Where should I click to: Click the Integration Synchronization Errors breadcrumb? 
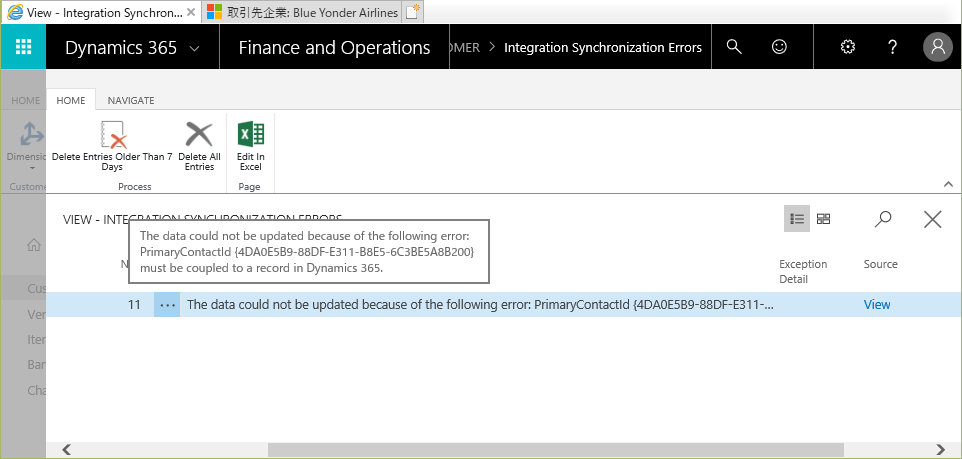[602, 47]
